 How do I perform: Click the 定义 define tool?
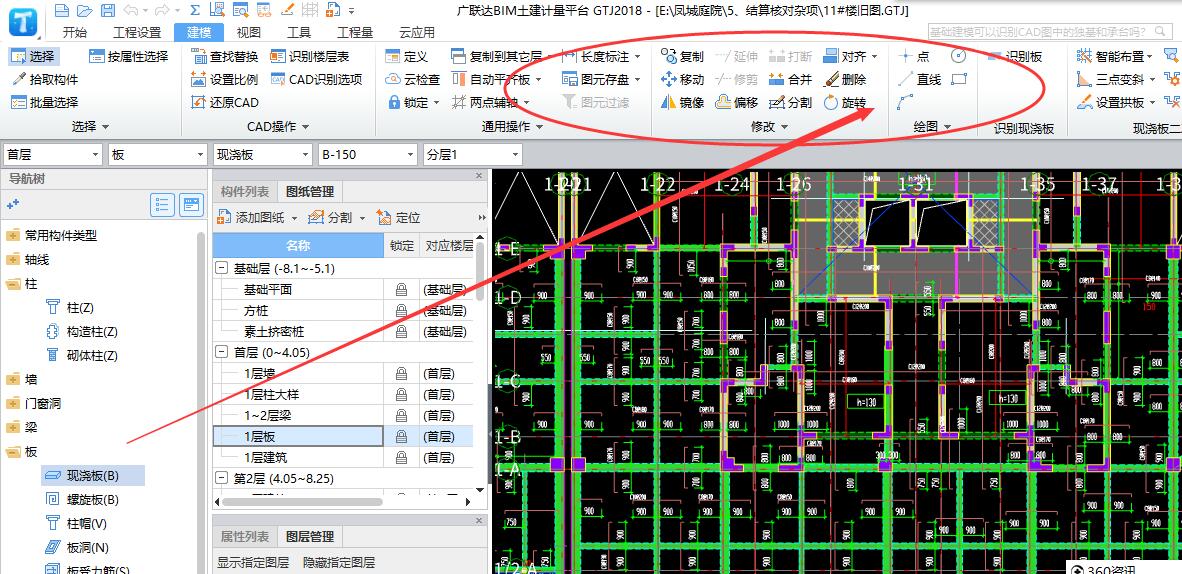pos(407,56)
